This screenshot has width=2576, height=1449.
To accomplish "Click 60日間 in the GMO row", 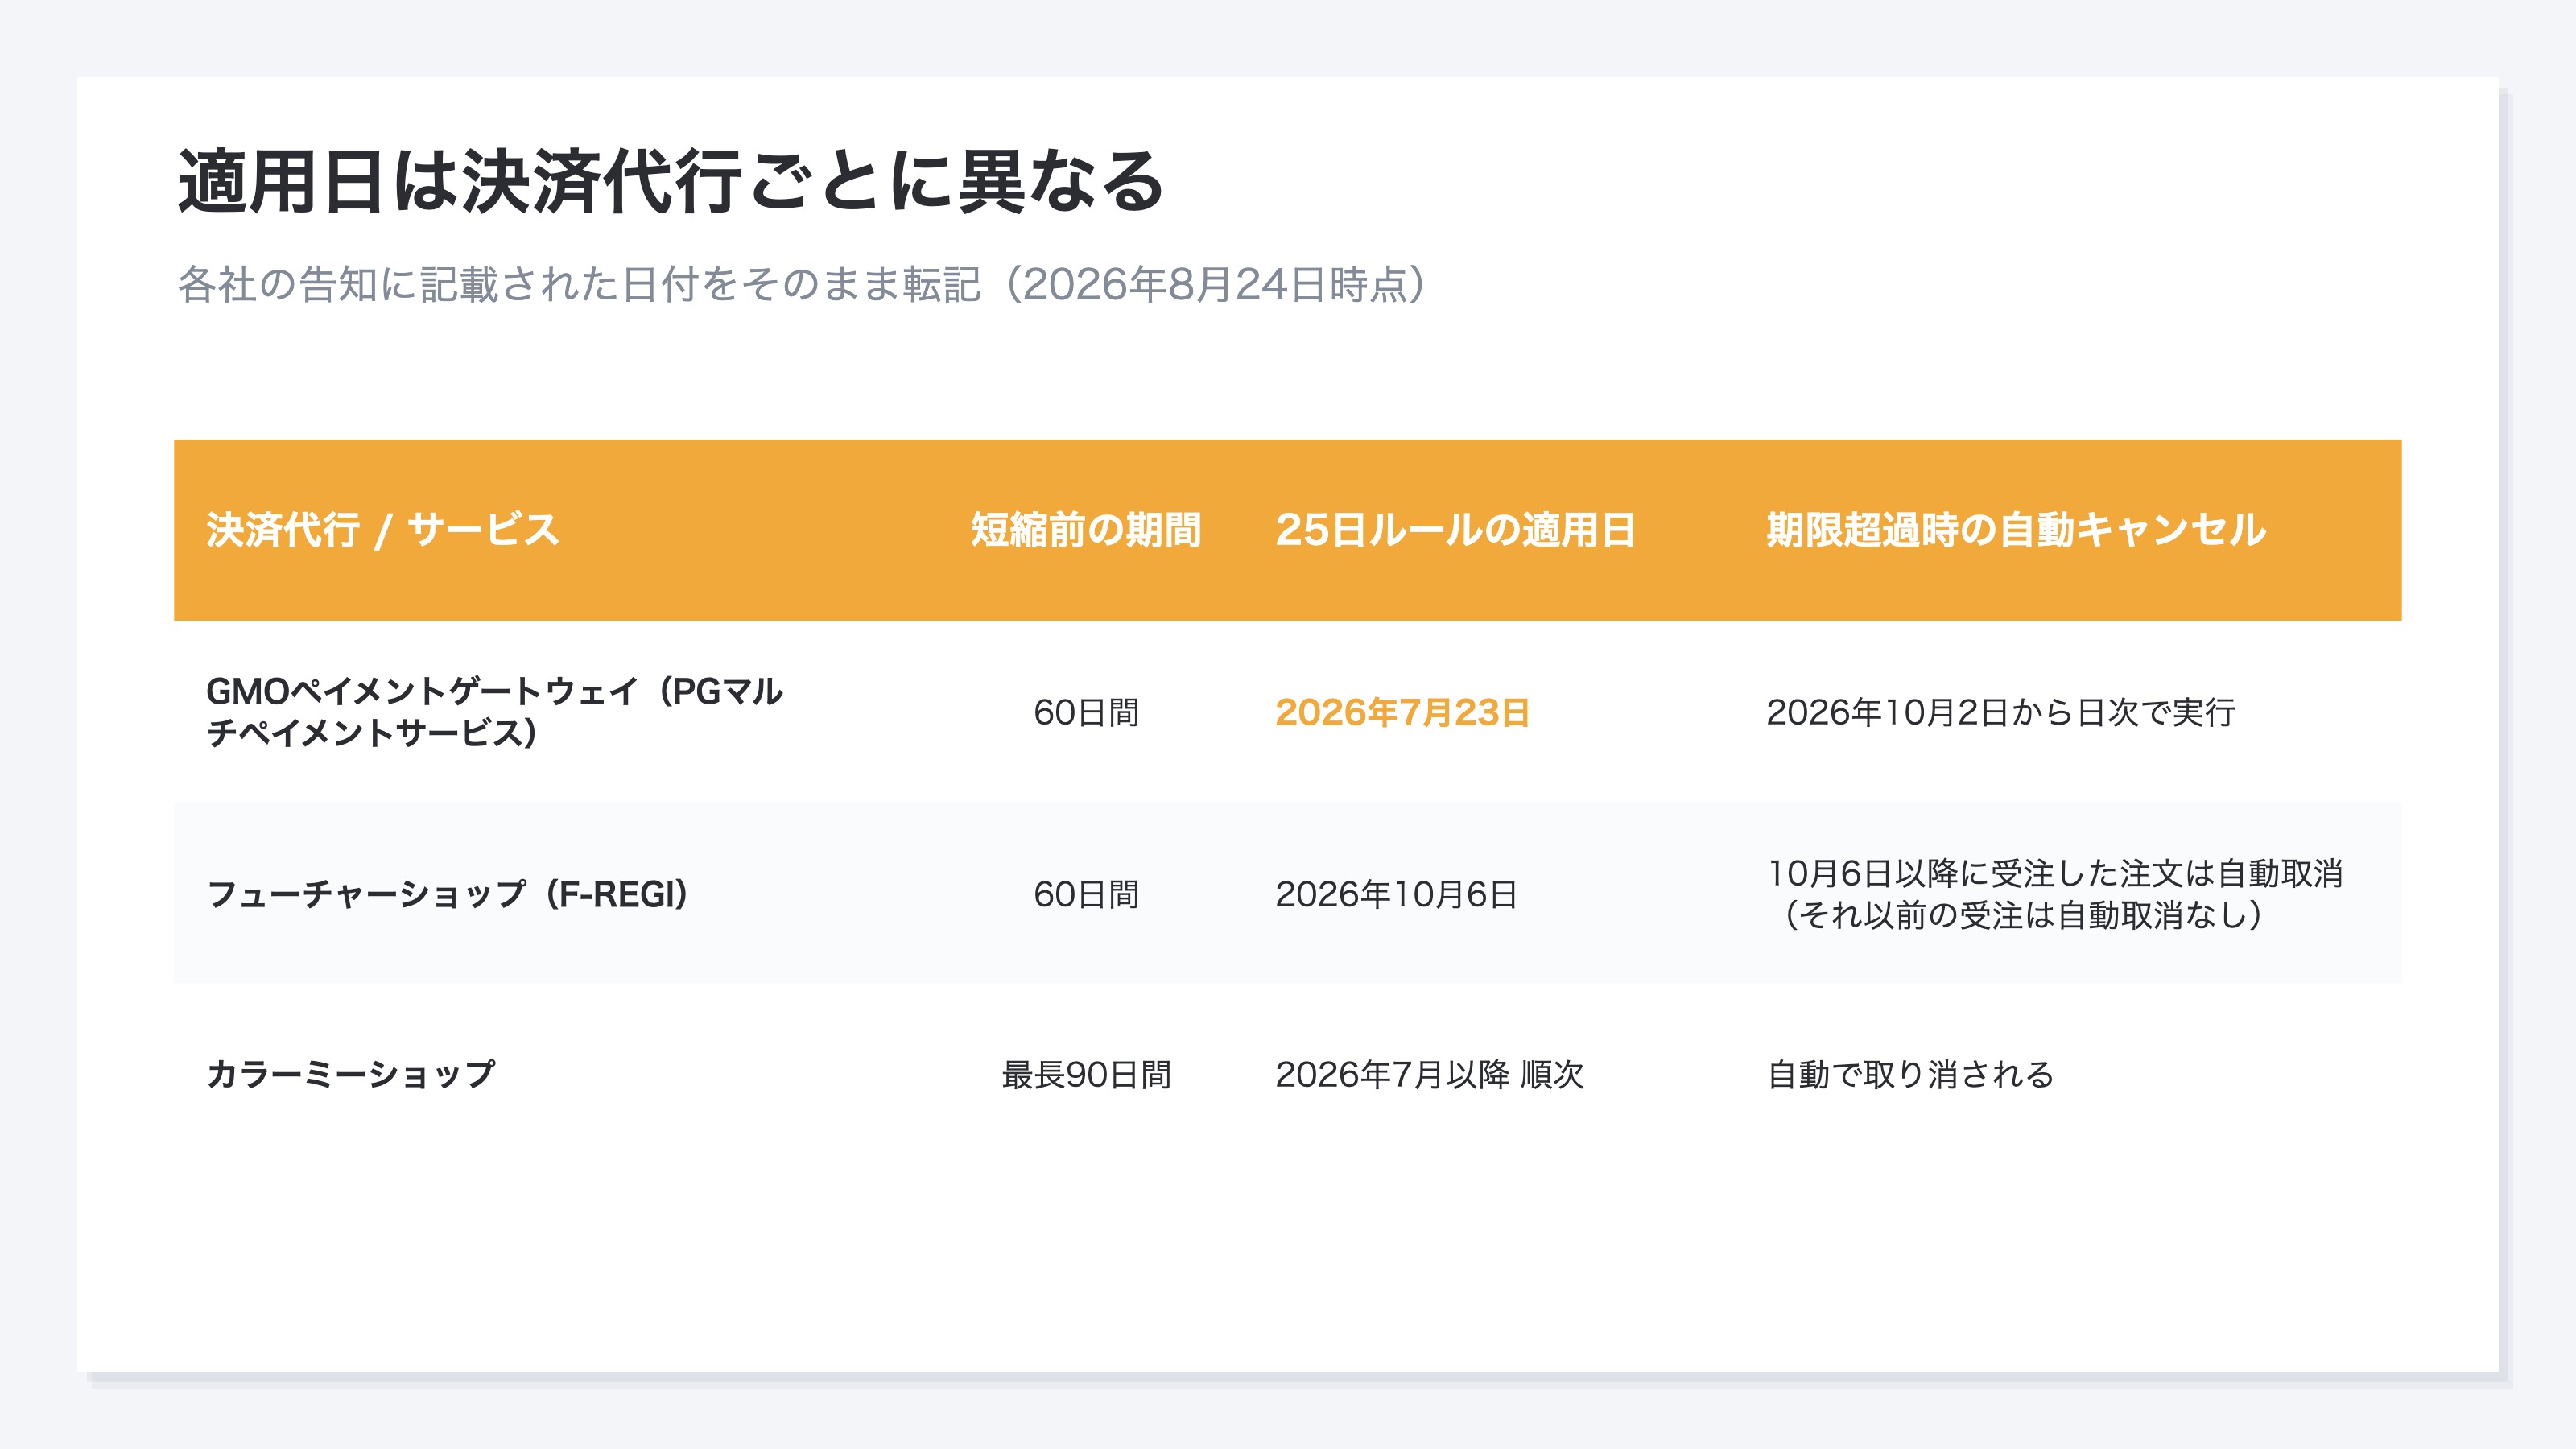I will (x=1086, y=712).
